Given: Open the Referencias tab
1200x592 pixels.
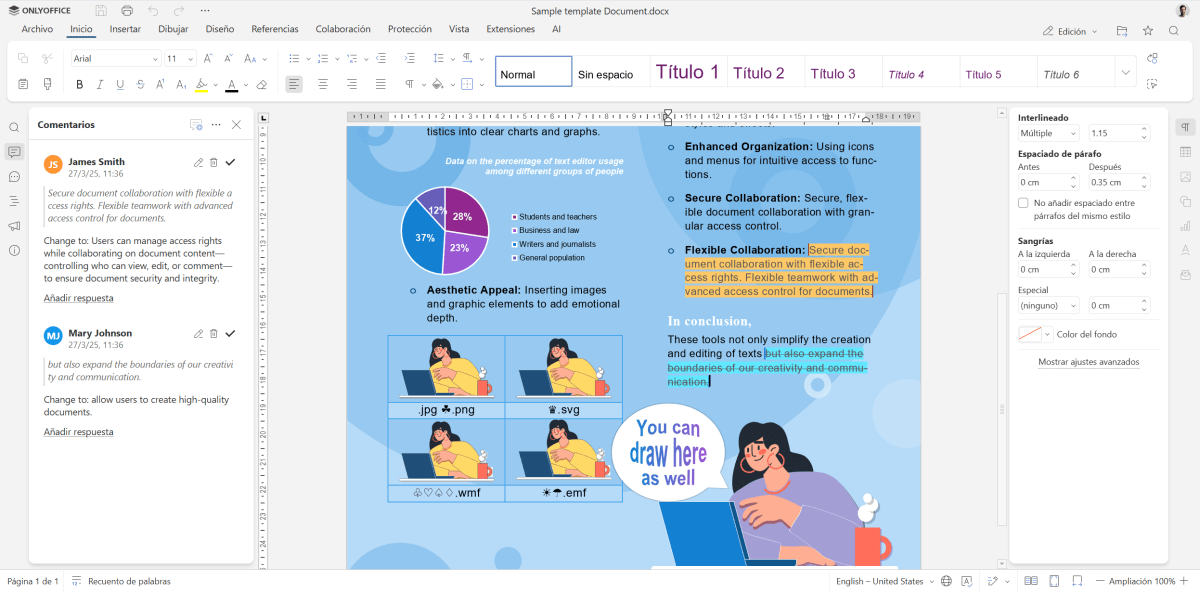Looking at the screenshot, I should tap(274, 30).
